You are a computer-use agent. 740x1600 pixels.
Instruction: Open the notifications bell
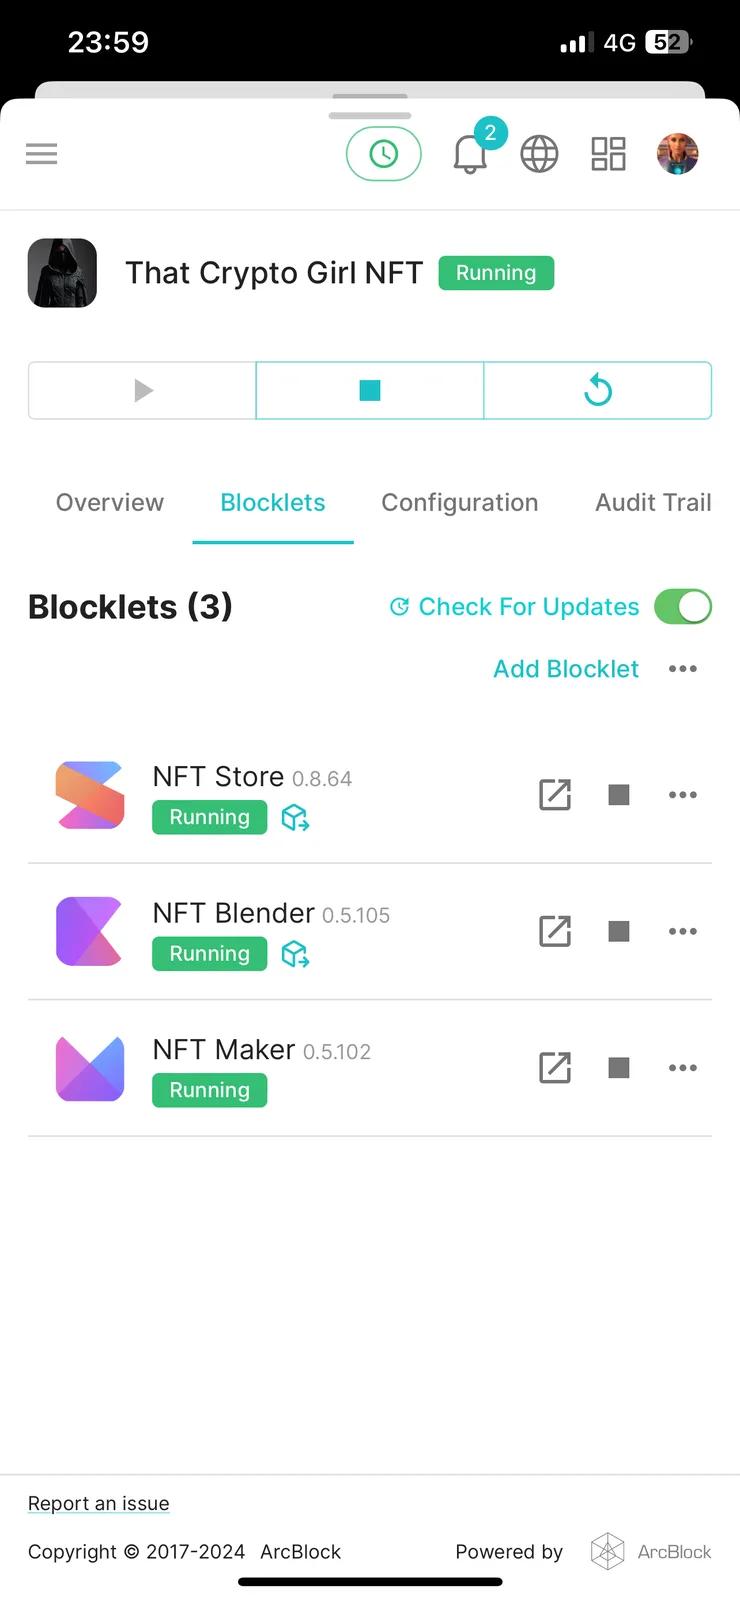click(x=470, y=154)
